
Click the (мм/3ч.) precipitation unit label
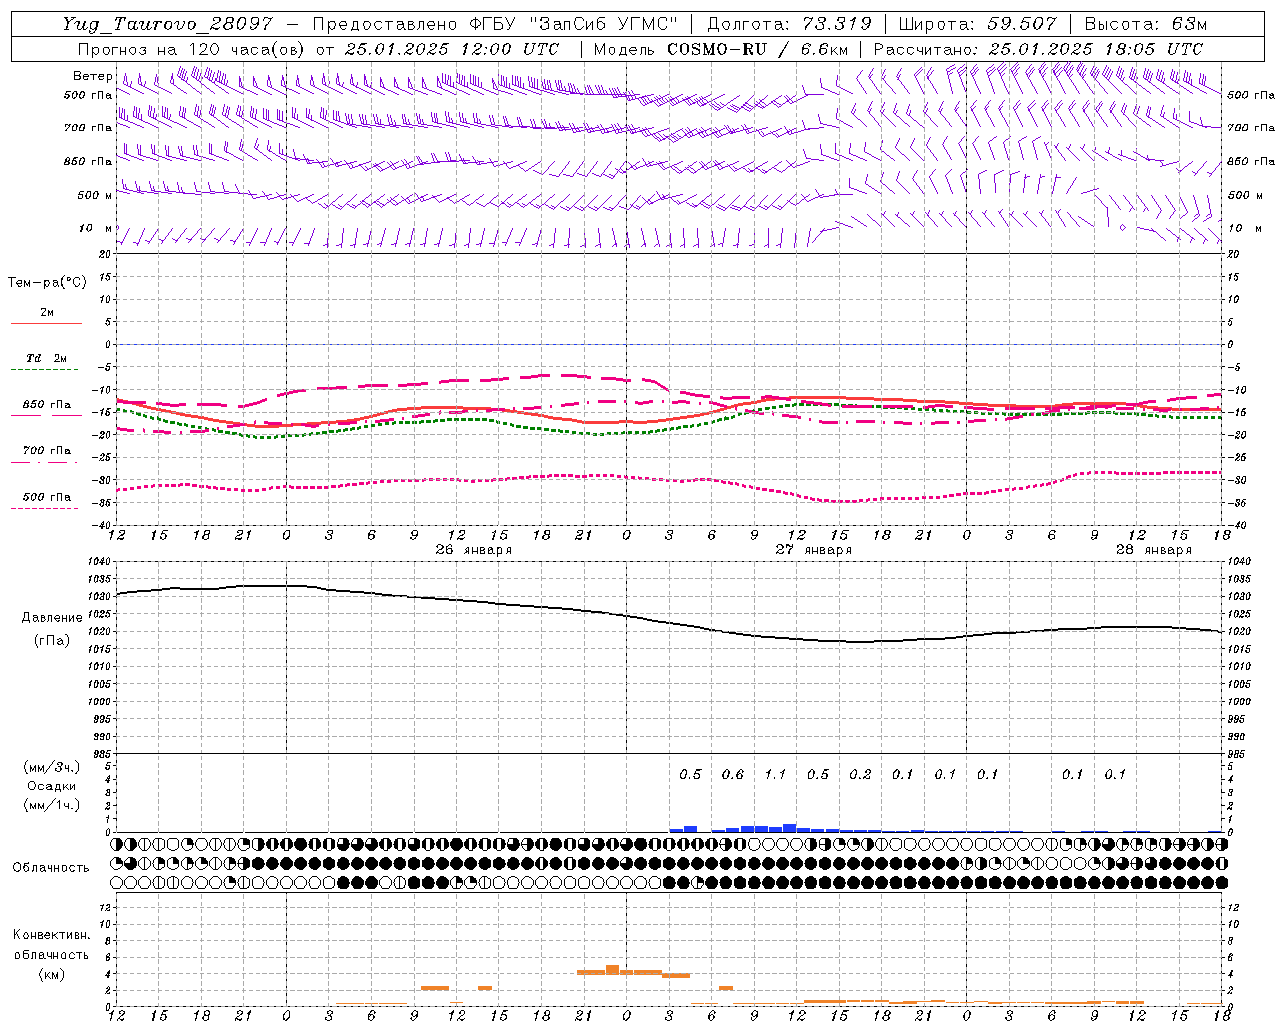(x=51, y=767)
